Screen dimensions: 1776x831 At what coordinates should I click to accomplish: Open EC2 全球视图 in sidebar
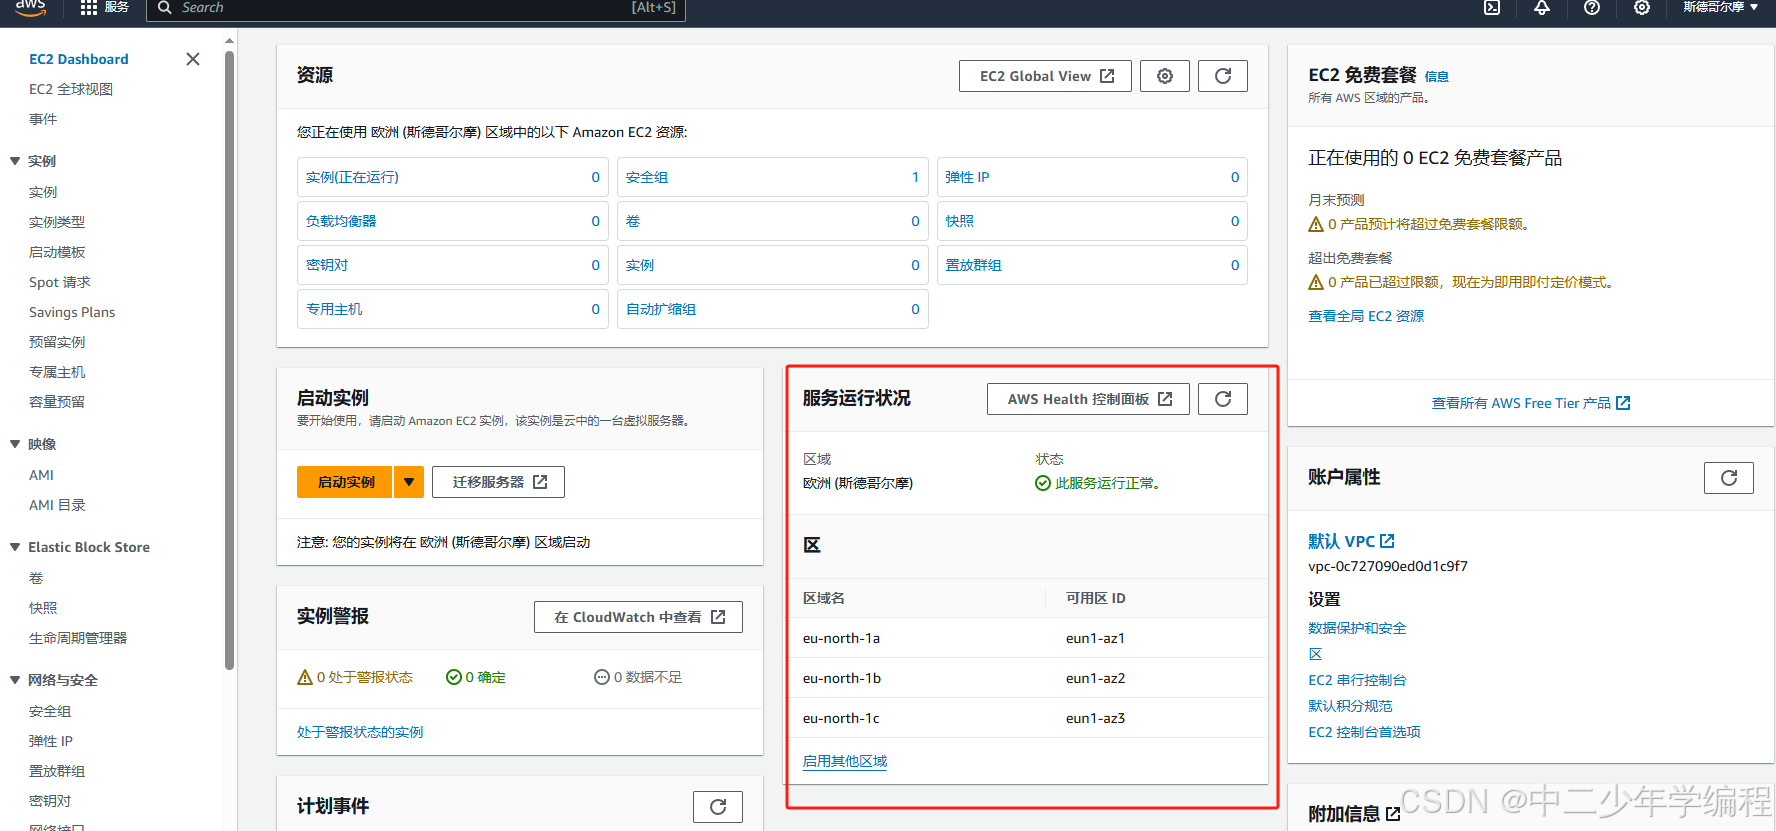[x=71, y=89]
